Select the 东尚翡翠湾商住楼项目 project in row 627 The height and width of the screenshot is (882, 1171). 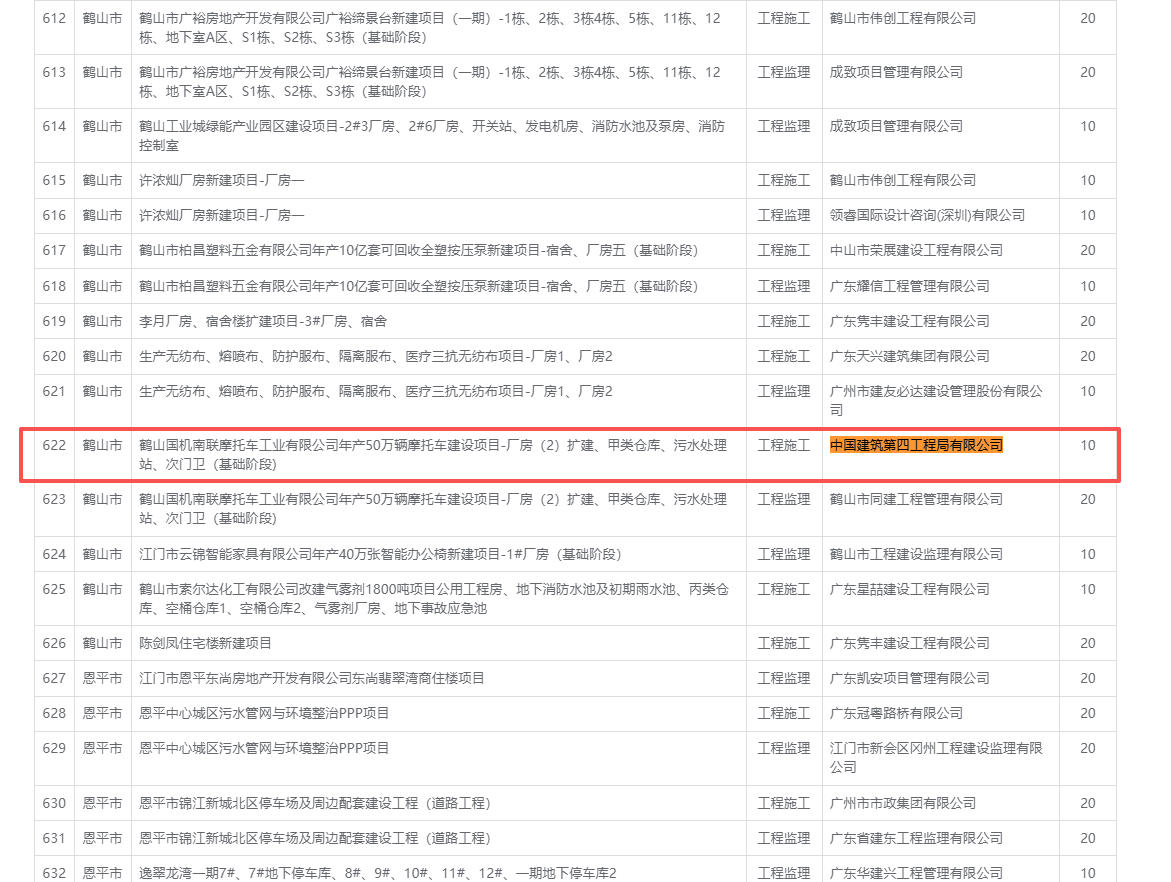pos(311,678)
